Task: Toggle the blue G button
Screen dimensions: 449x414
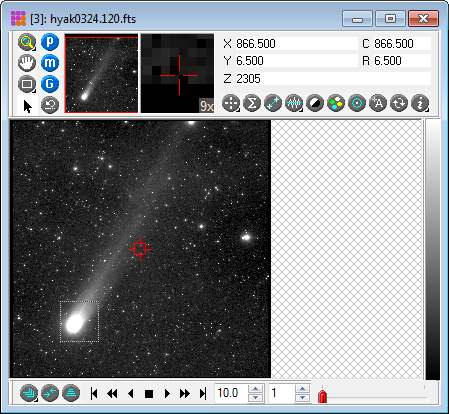Action: (50, 84)
